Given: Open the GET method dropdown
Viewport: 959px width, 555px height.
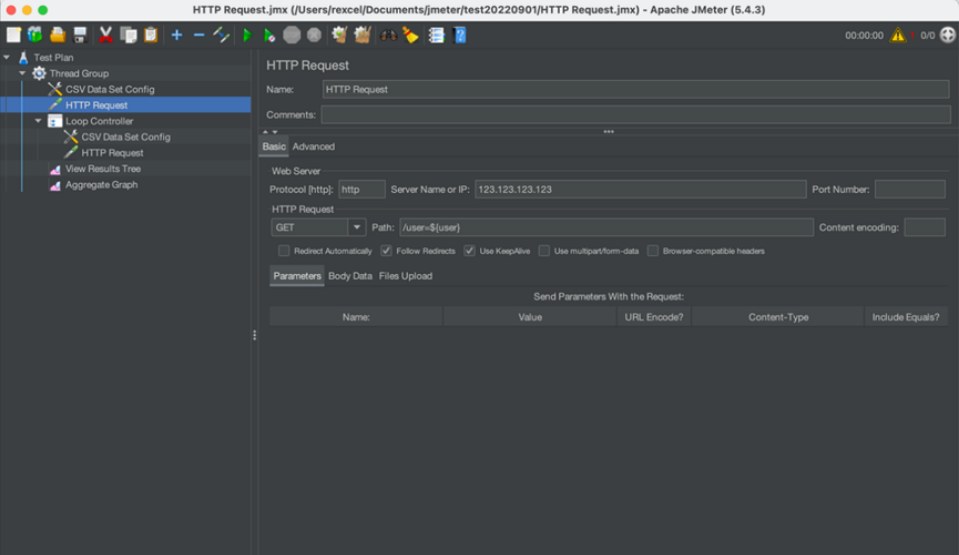Looking at the screenshot, I should click(357, 227).
